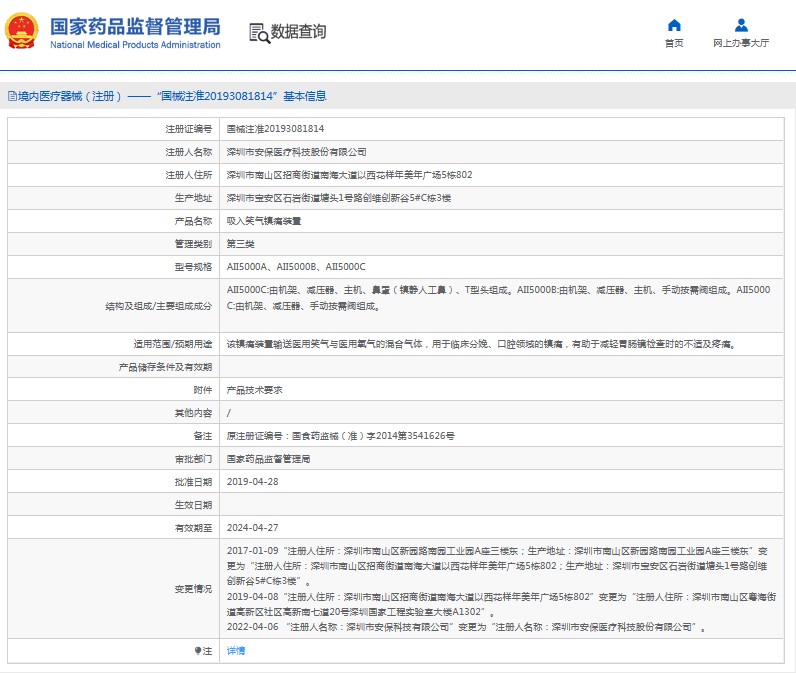Click the 其他内容 label
This screenshot has height=673, width=796.
(193, 413)
